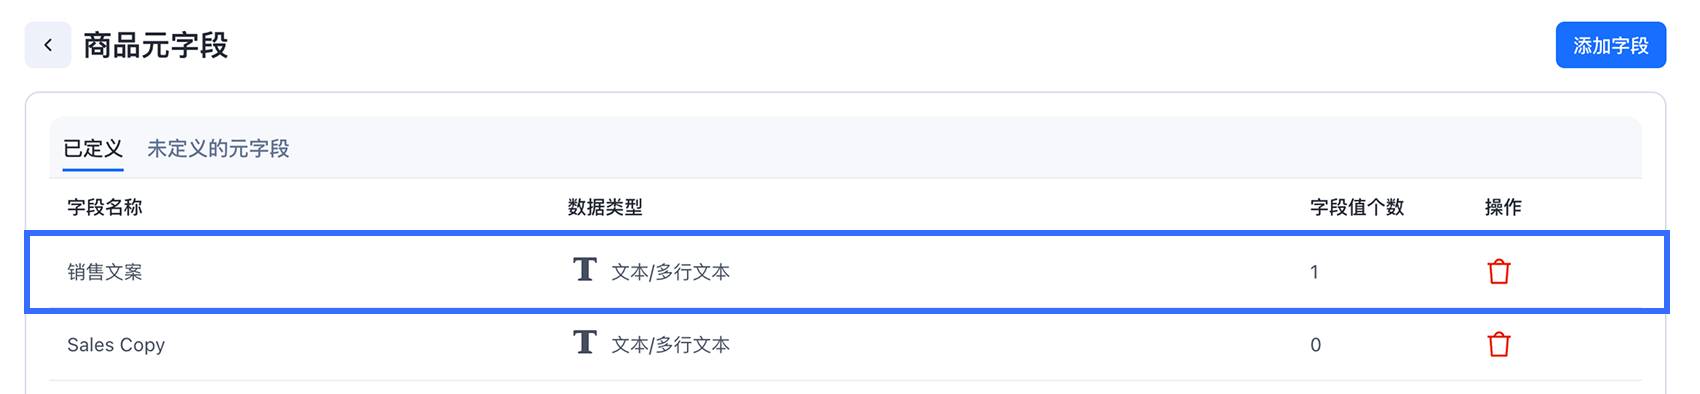Image resolution: width=1700 pixels, height=394 pixels.
Task: Click the value count 0 for Sales Copy
Action: 1316,345
